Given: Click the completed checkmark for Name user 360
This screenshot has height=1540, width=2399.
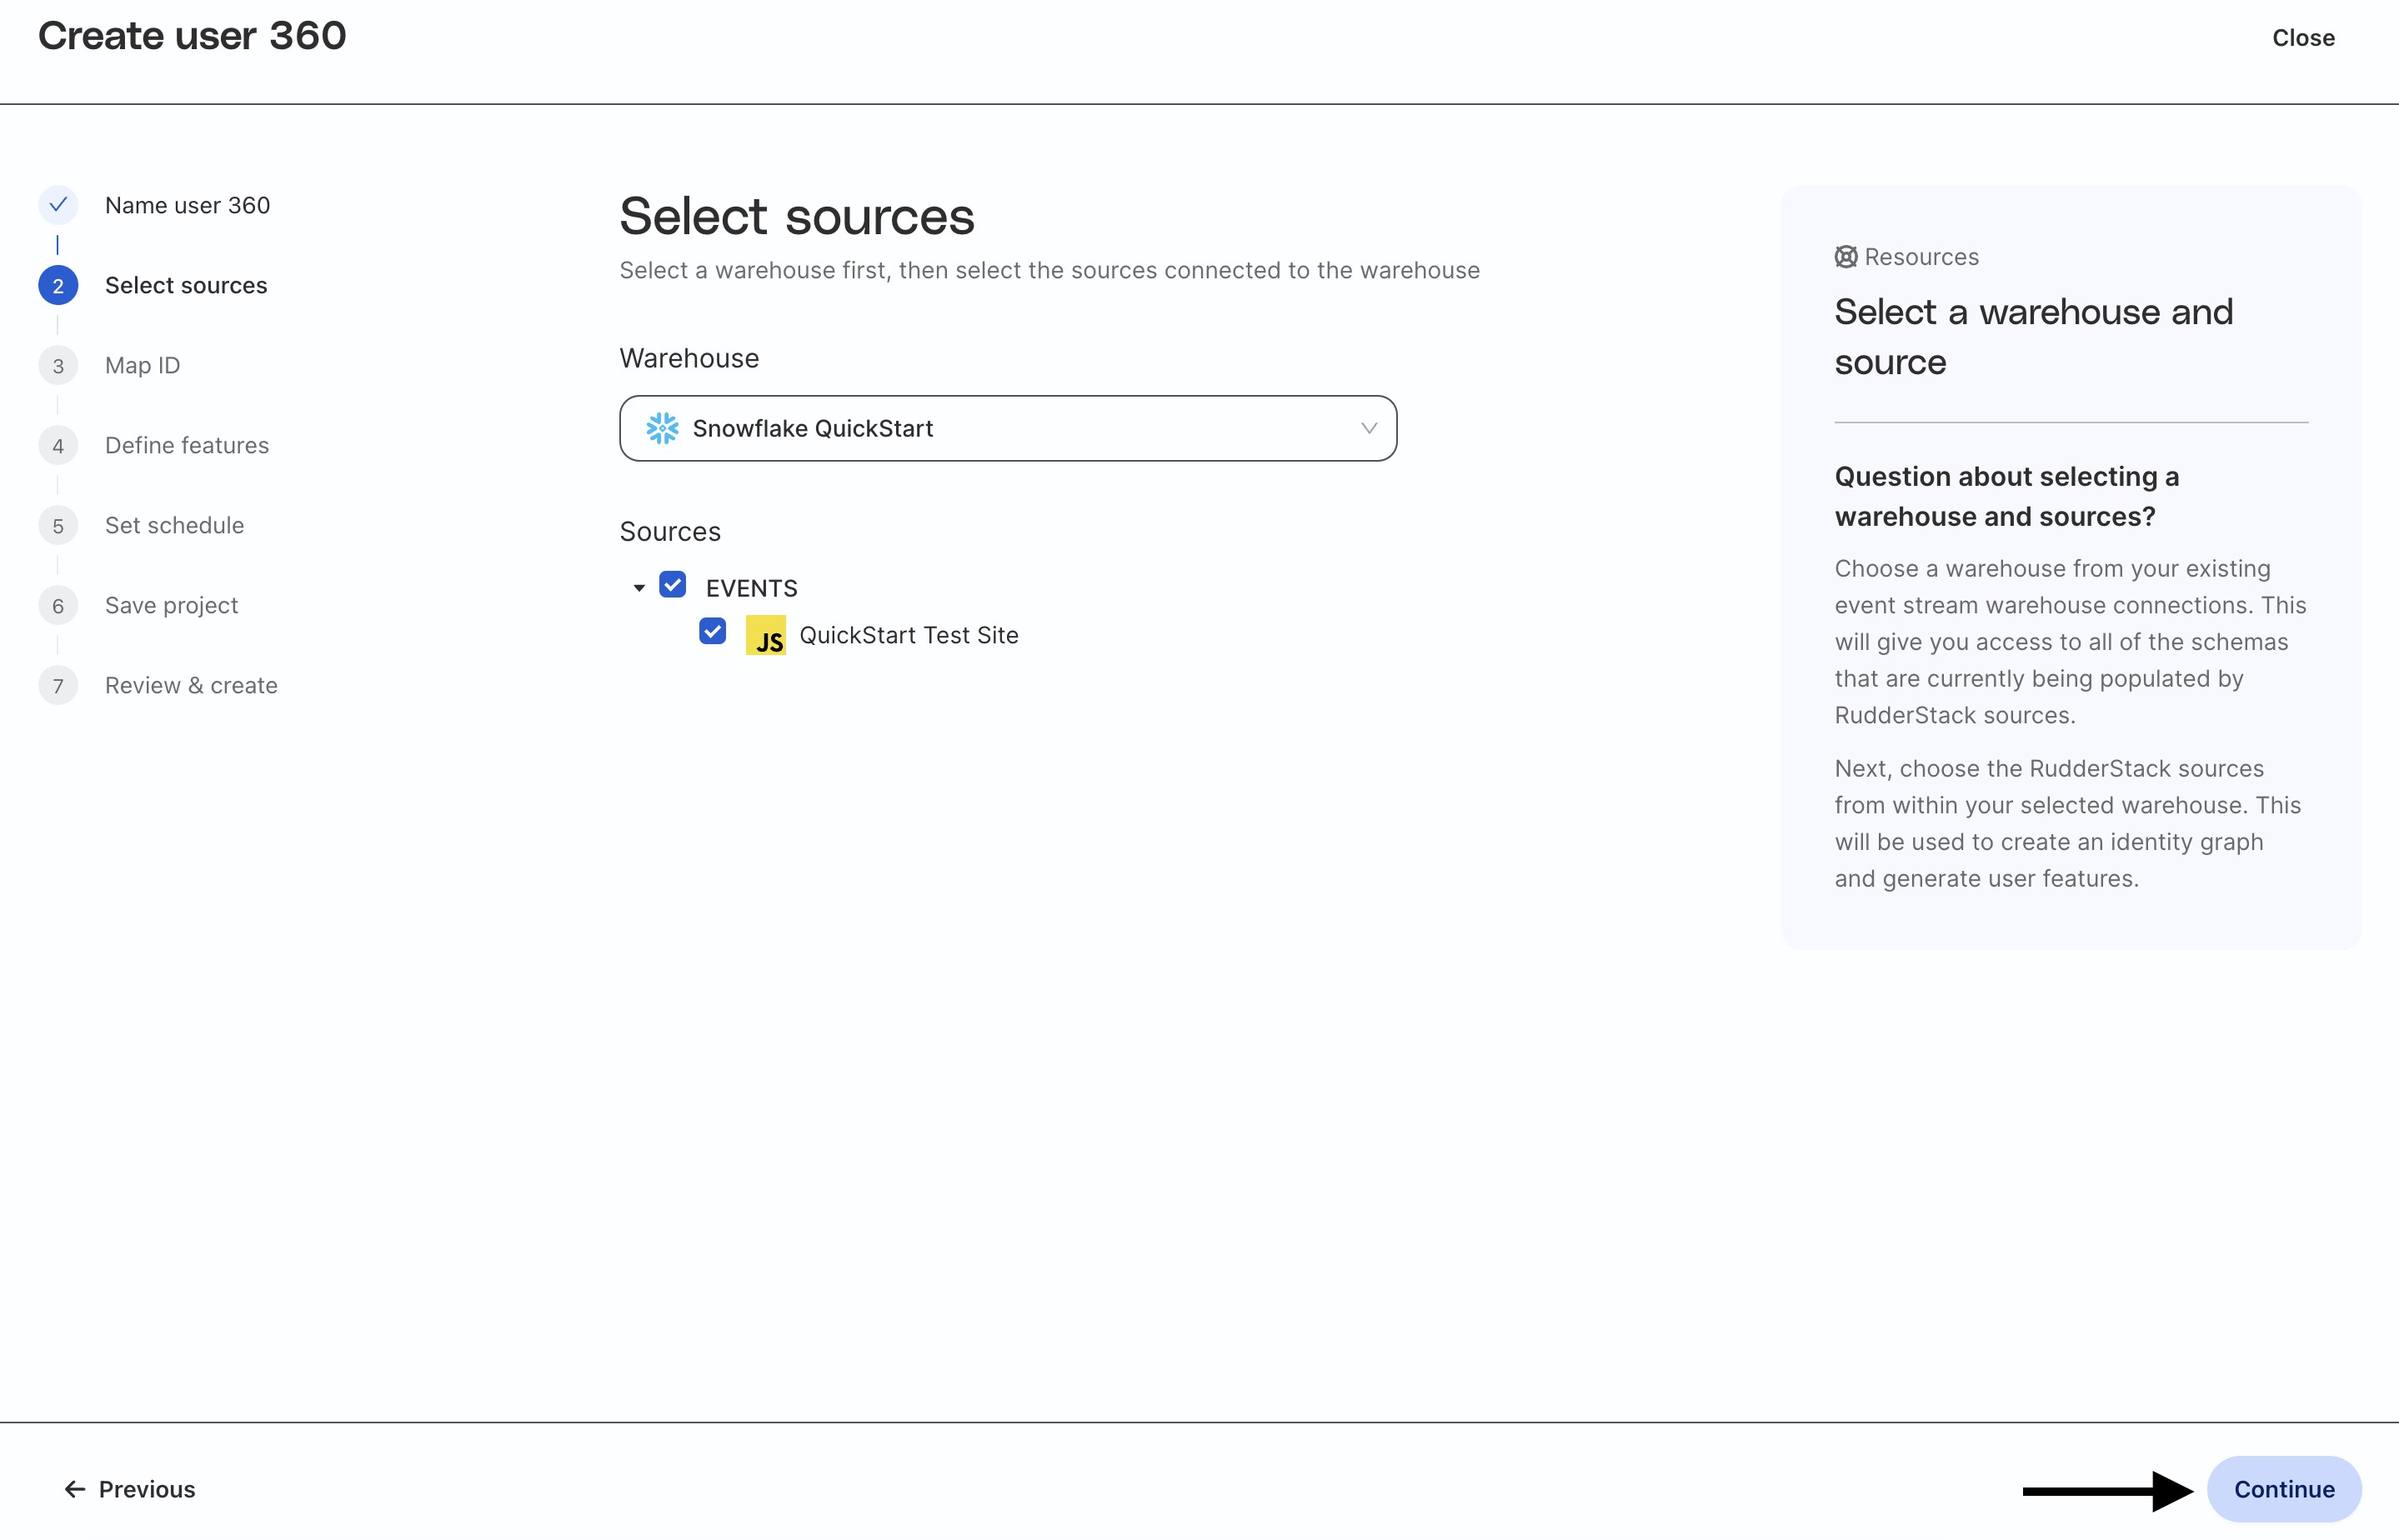Looking at the screenshot, I should click(x=58, y=205).
